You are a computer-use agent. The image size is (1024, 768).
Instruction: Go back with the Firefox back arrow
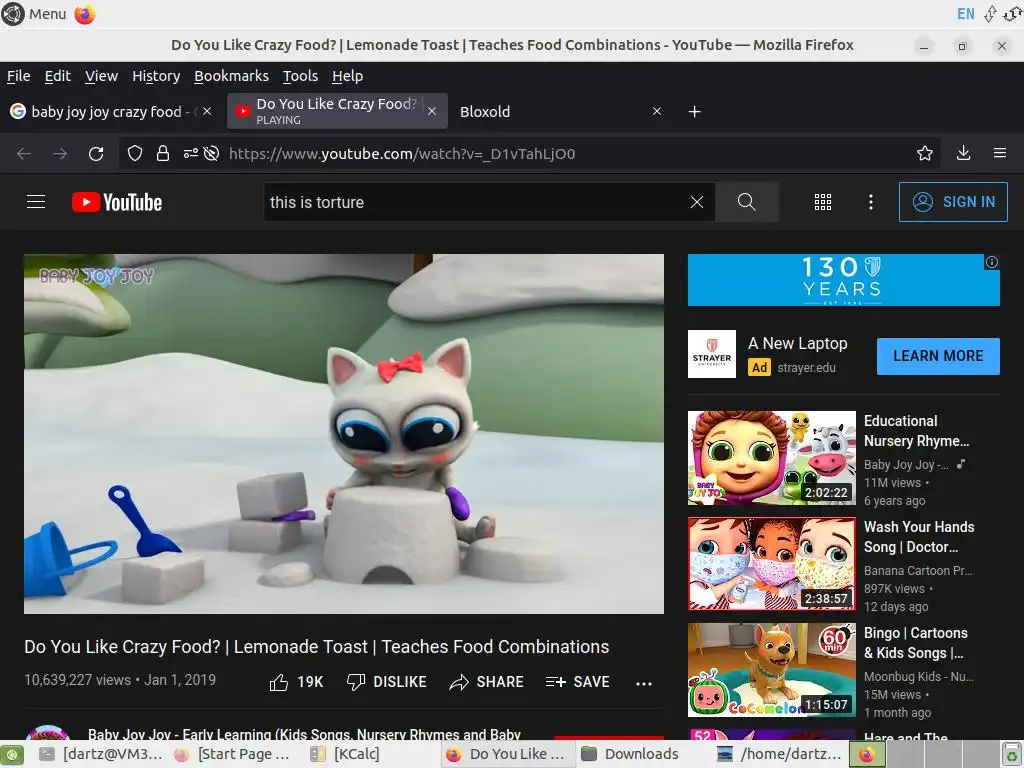tap(24, 153)
